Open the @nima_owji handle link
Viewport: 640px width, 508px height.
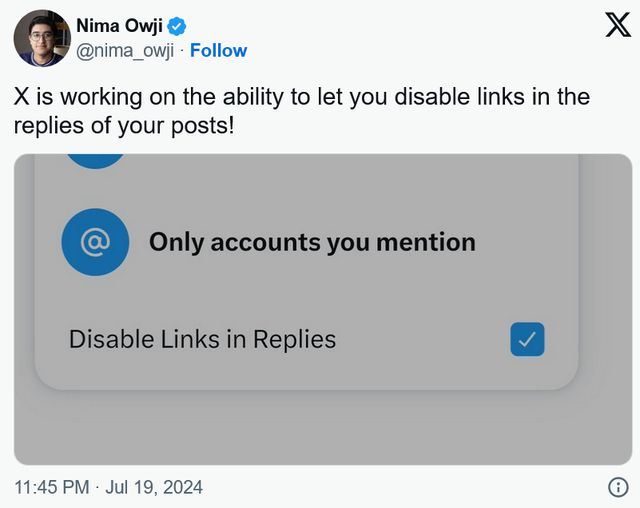[126, 50]
